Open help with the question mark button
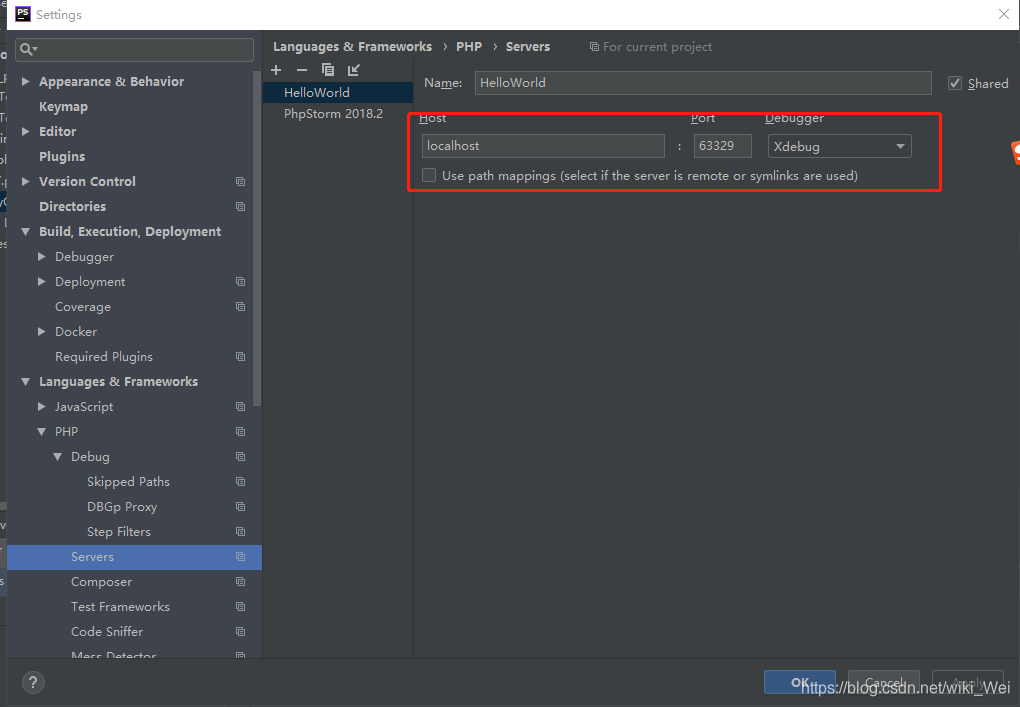The width and height of the screenshot is (1020, 707). (x=33, y=682)
